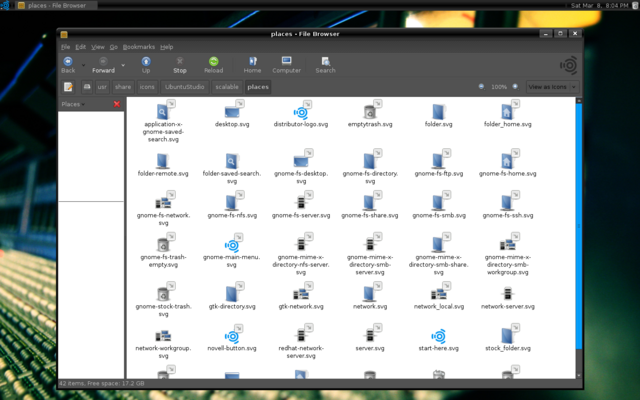
Task: Click the scrollbar down arrow of file view
Action: (x=579, y=376)
